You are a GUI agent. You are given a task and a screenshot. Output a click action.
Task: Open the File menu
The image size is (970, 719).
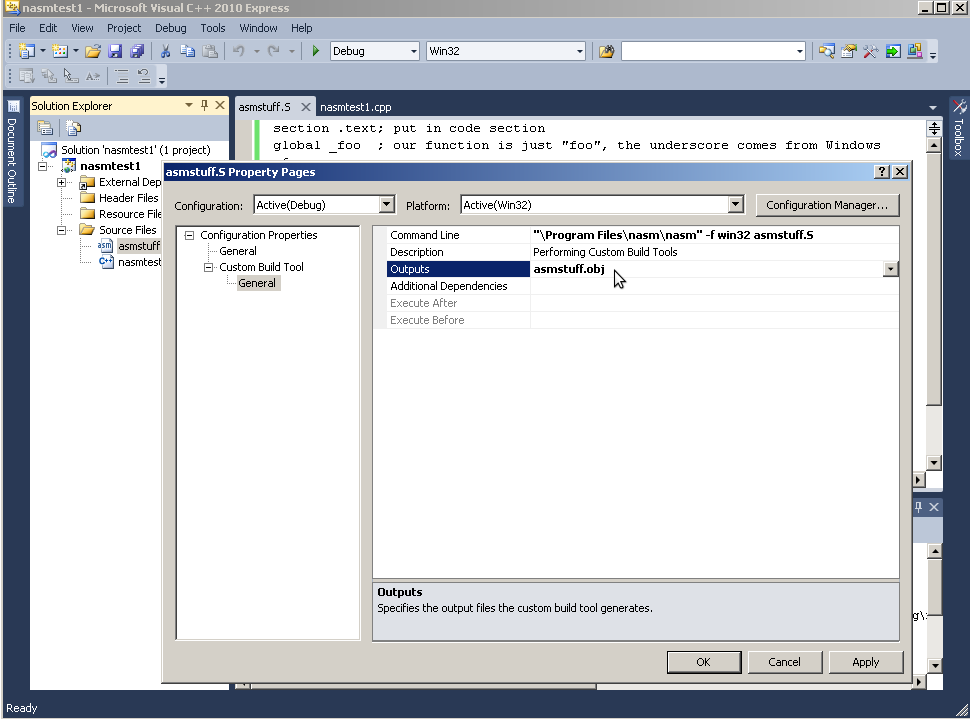(17, 28)
